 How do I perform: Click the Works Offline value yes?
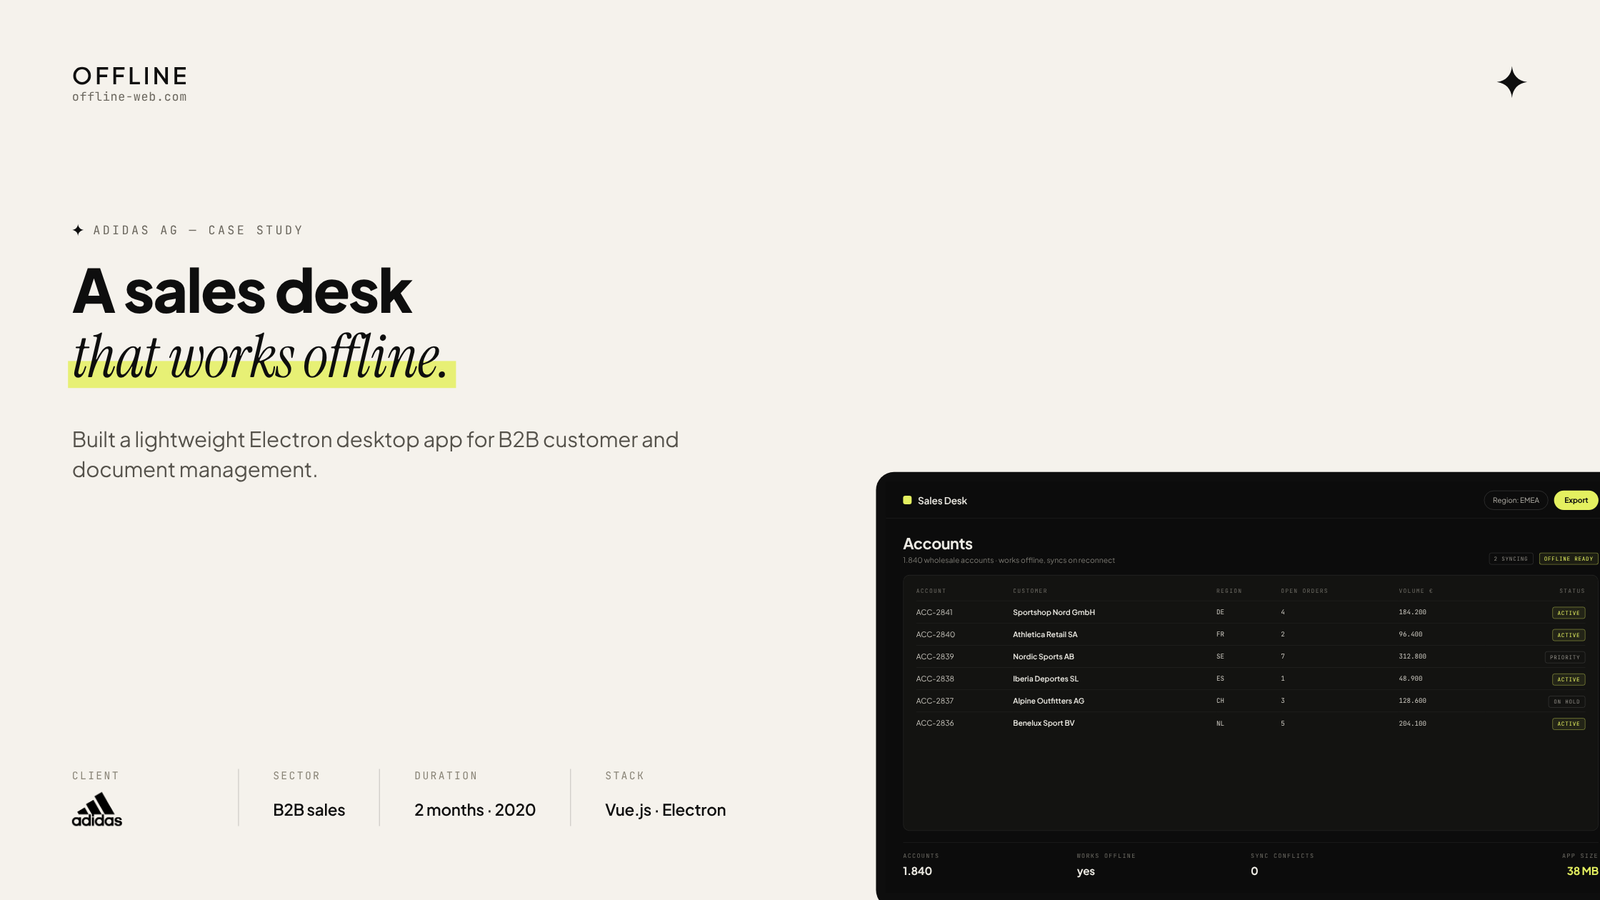point(1086,872)
